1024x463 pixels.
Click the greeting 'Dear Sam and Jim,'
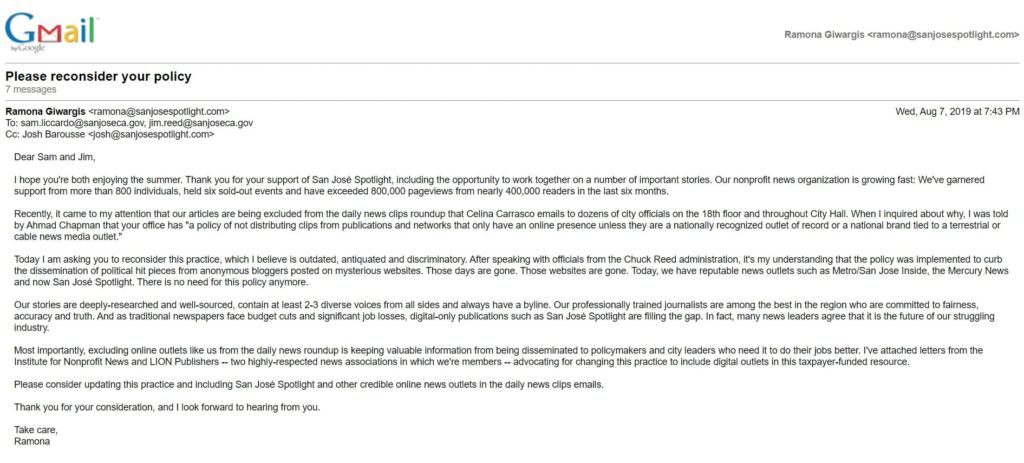coord(54,157)
